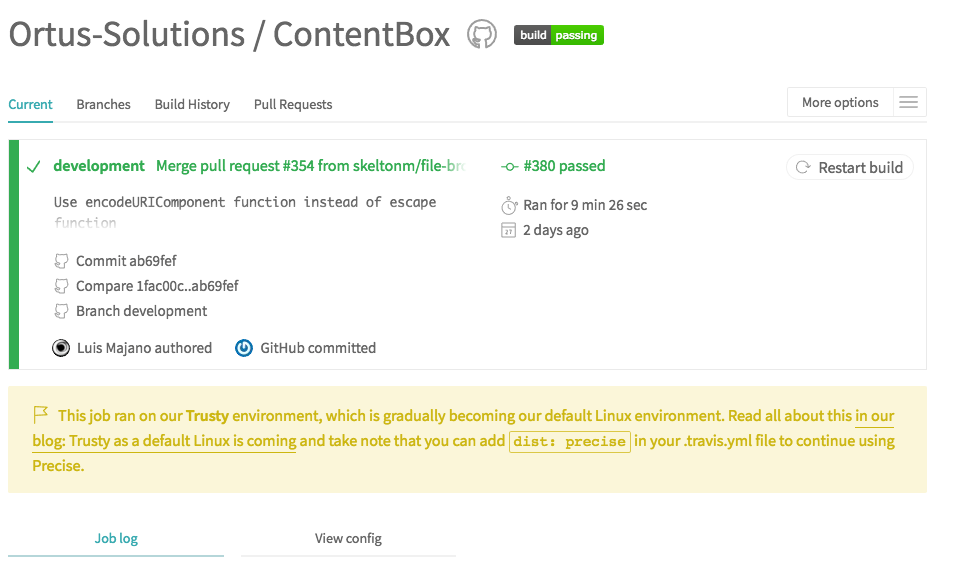Click the build passing badge

559,35
